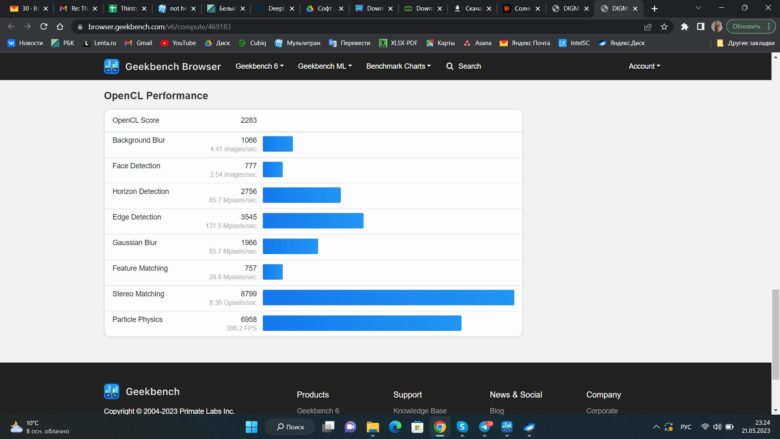The width and height of the screenshot is (780, 439).
Task: Open the YouTube bookmark
Action: pos(178,43)
